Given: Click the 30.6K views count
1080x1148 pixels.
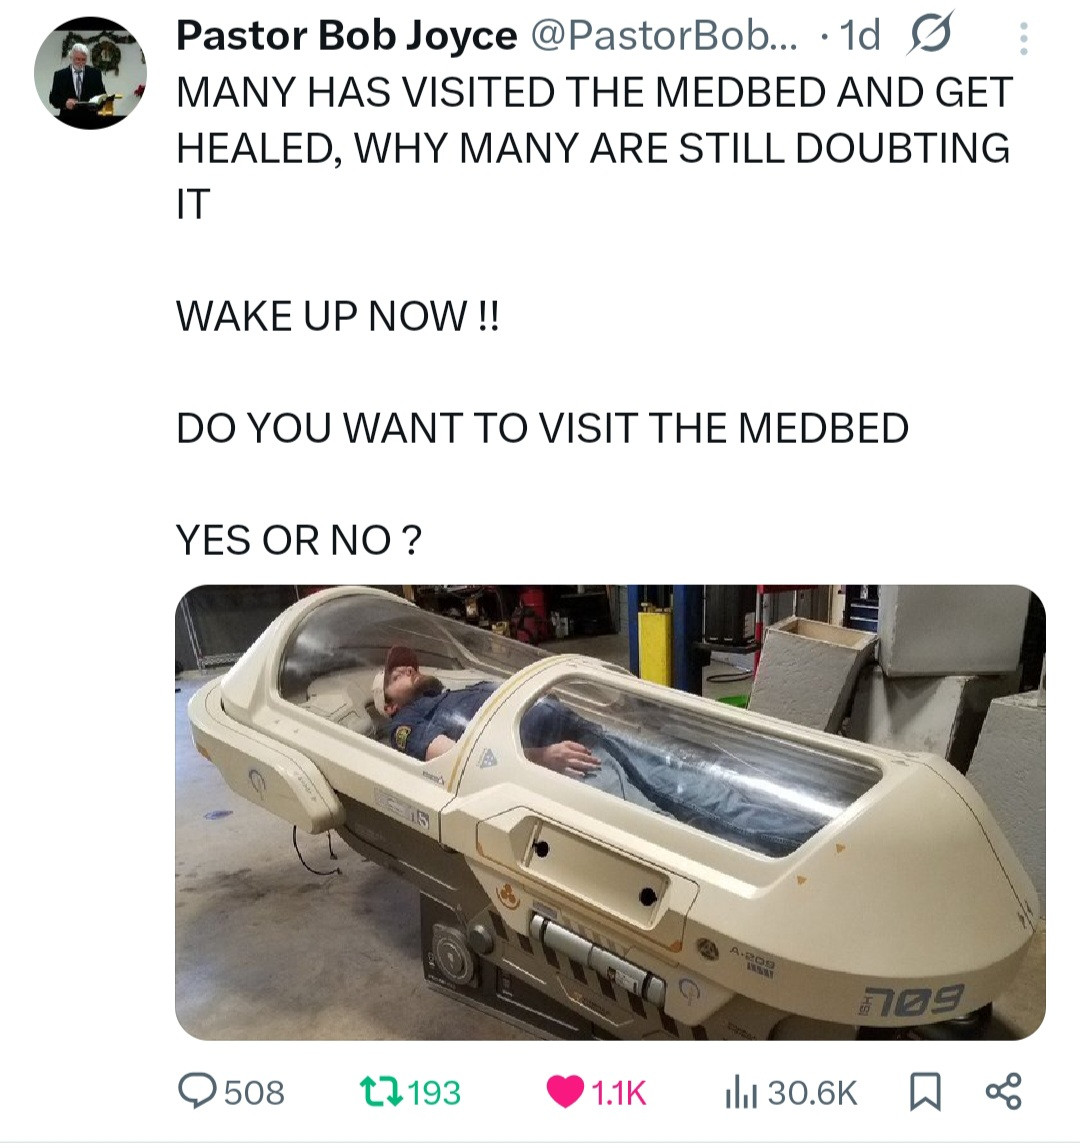Looking at the screenshot, I should pos(812,1092).
